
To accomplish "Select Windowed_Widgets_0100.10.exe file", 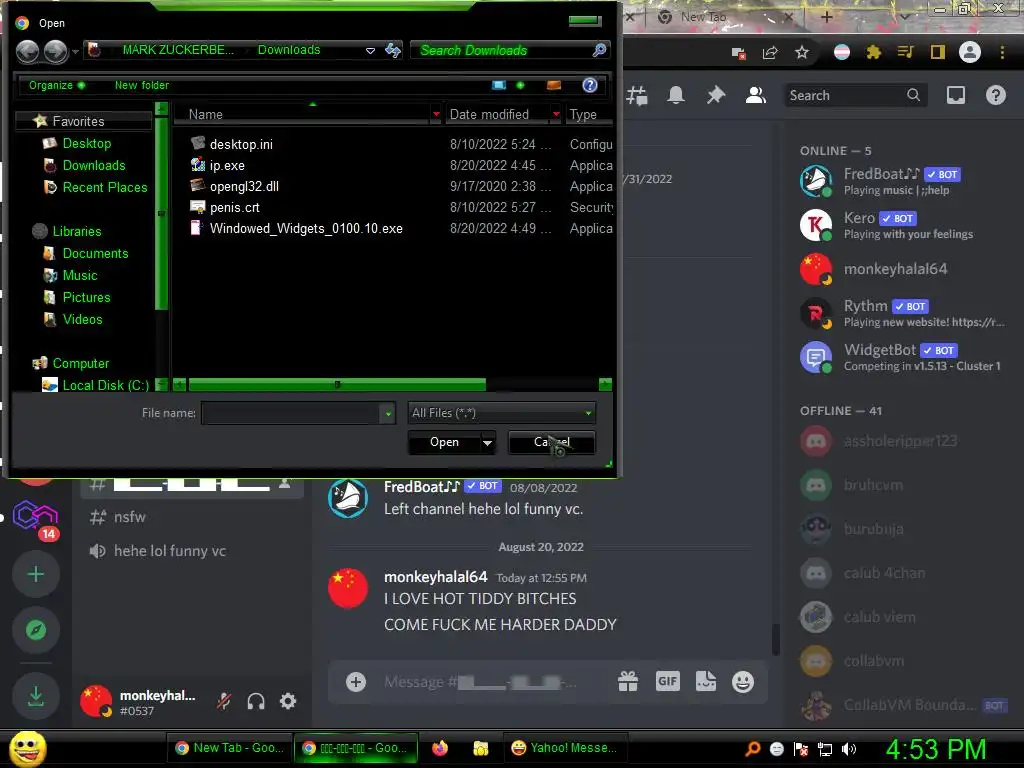I will 306,229.
